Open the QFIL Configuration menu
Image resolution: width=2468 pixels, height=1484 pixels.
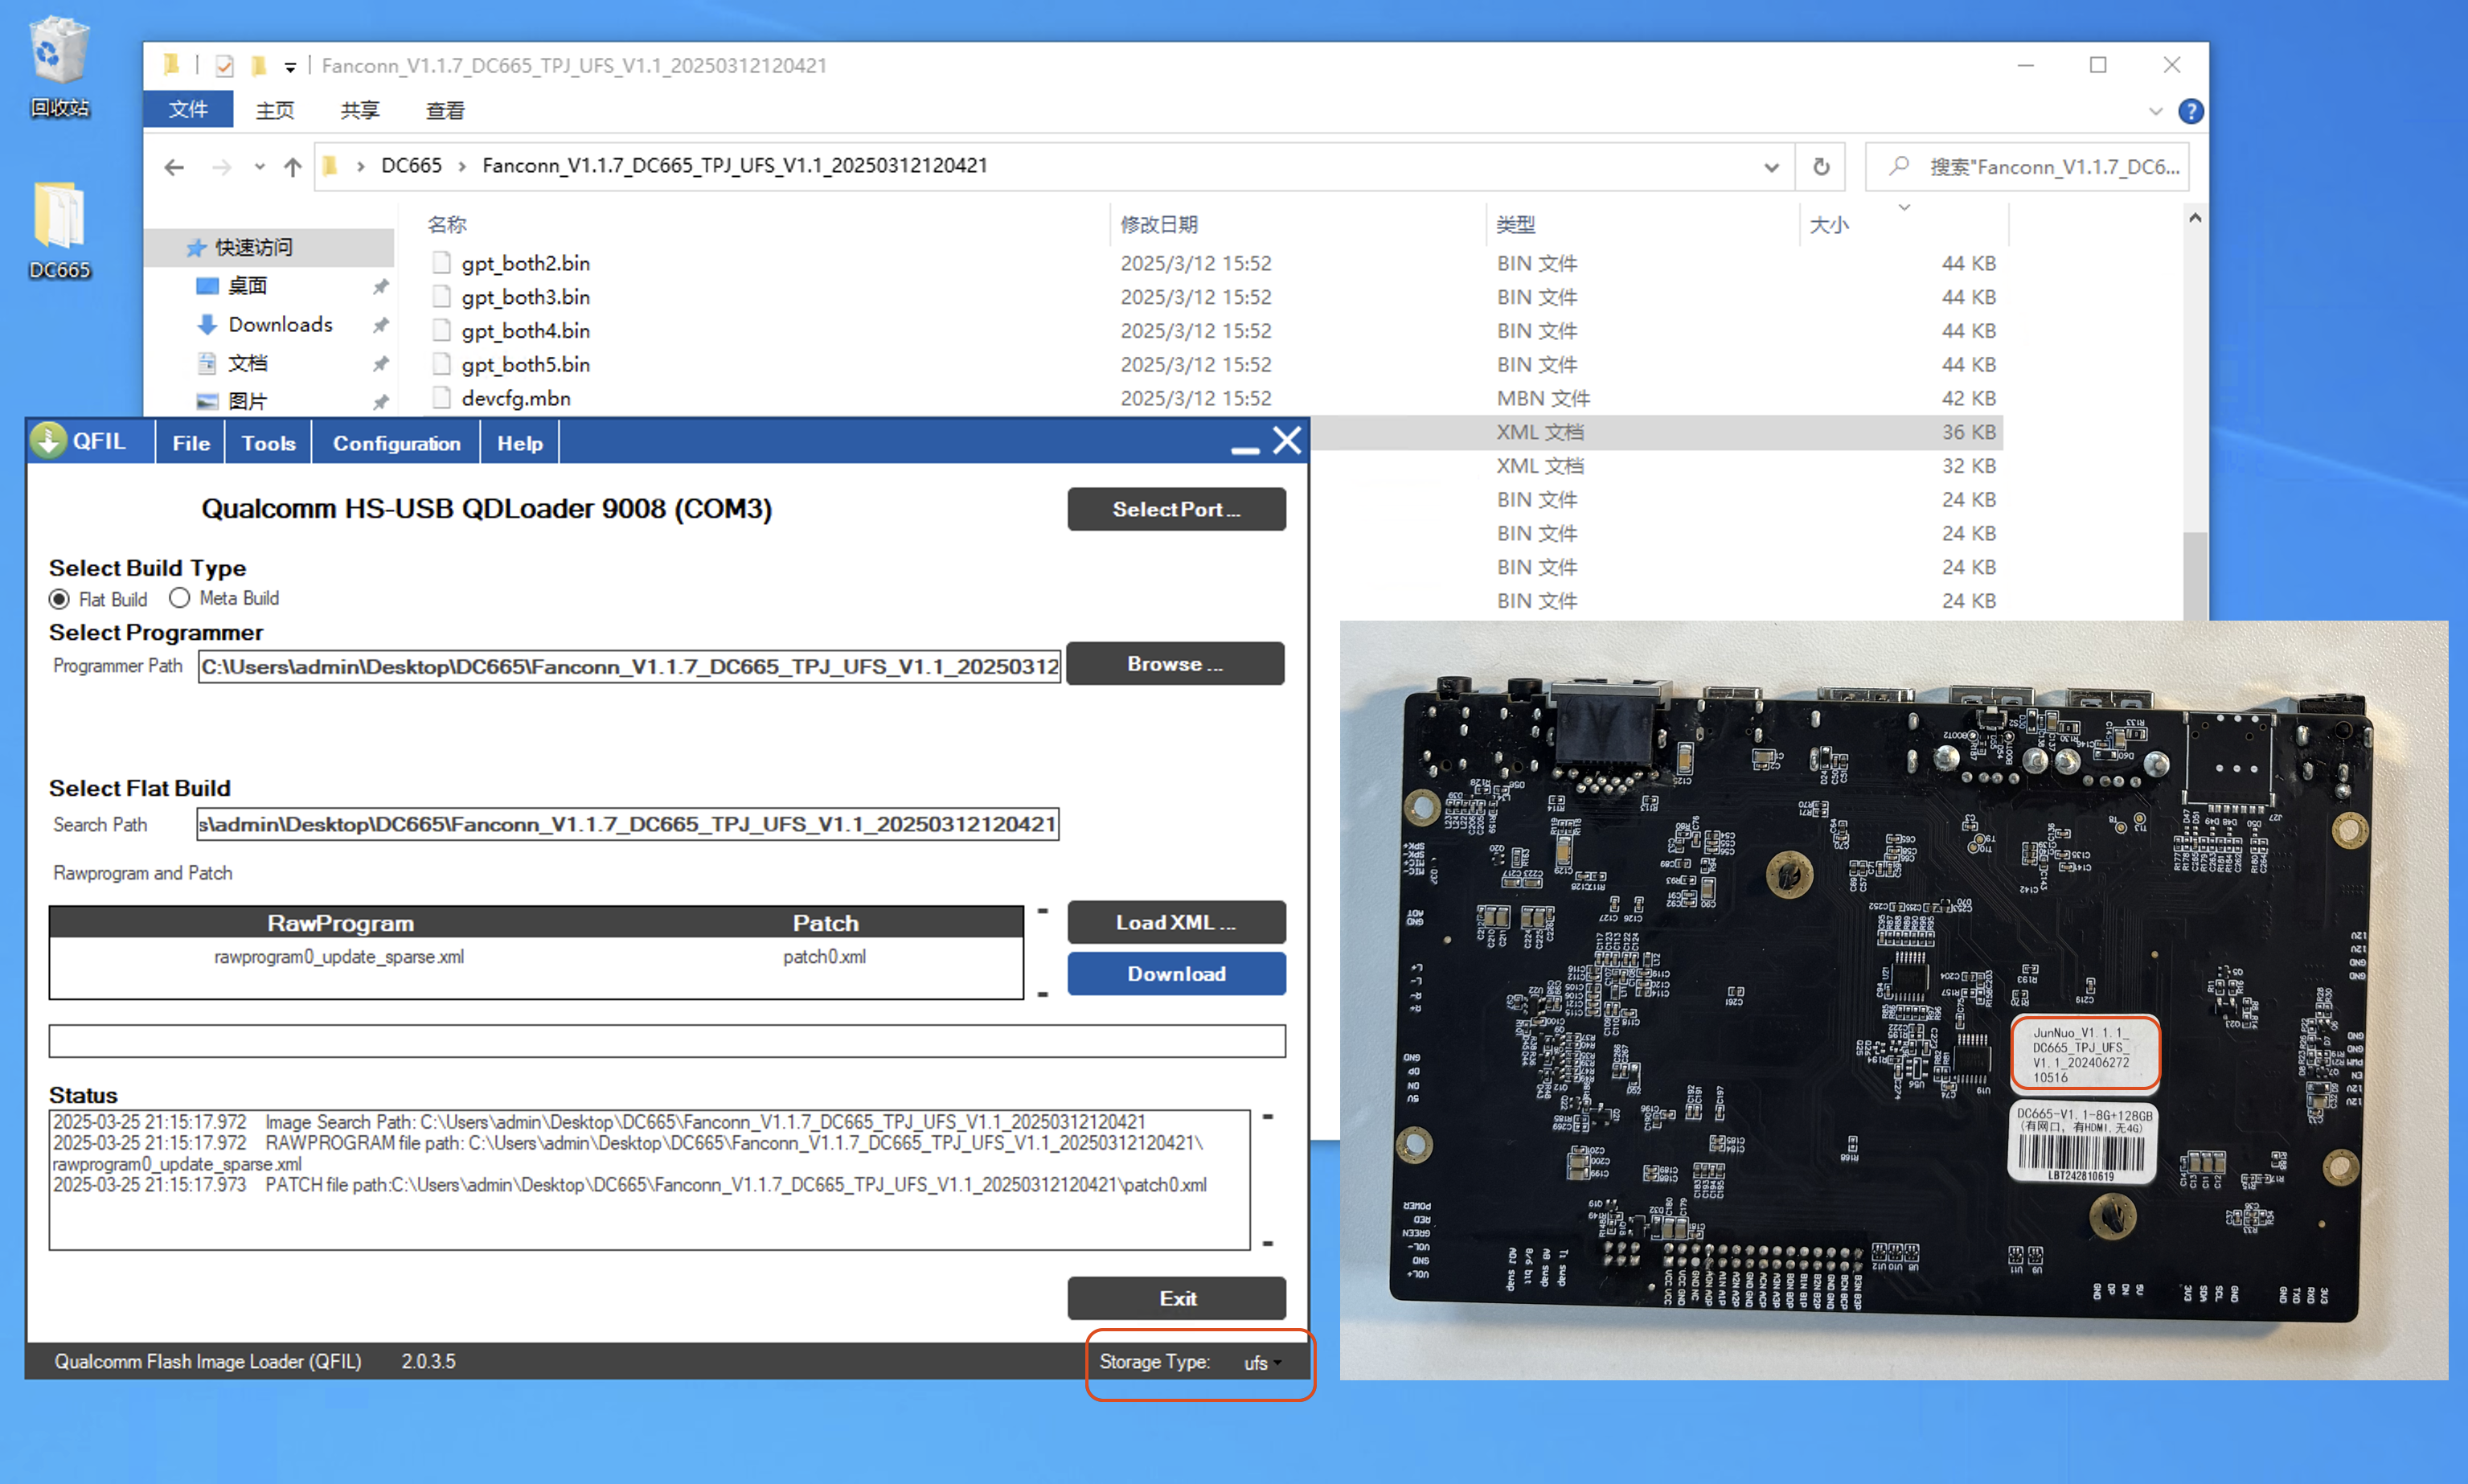coord(396,443)
